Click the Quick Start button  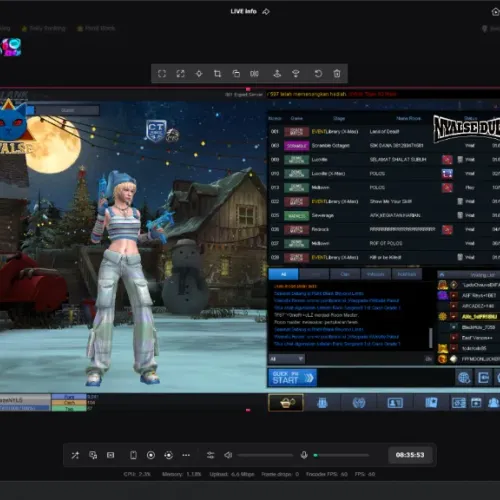coord(292,377)
